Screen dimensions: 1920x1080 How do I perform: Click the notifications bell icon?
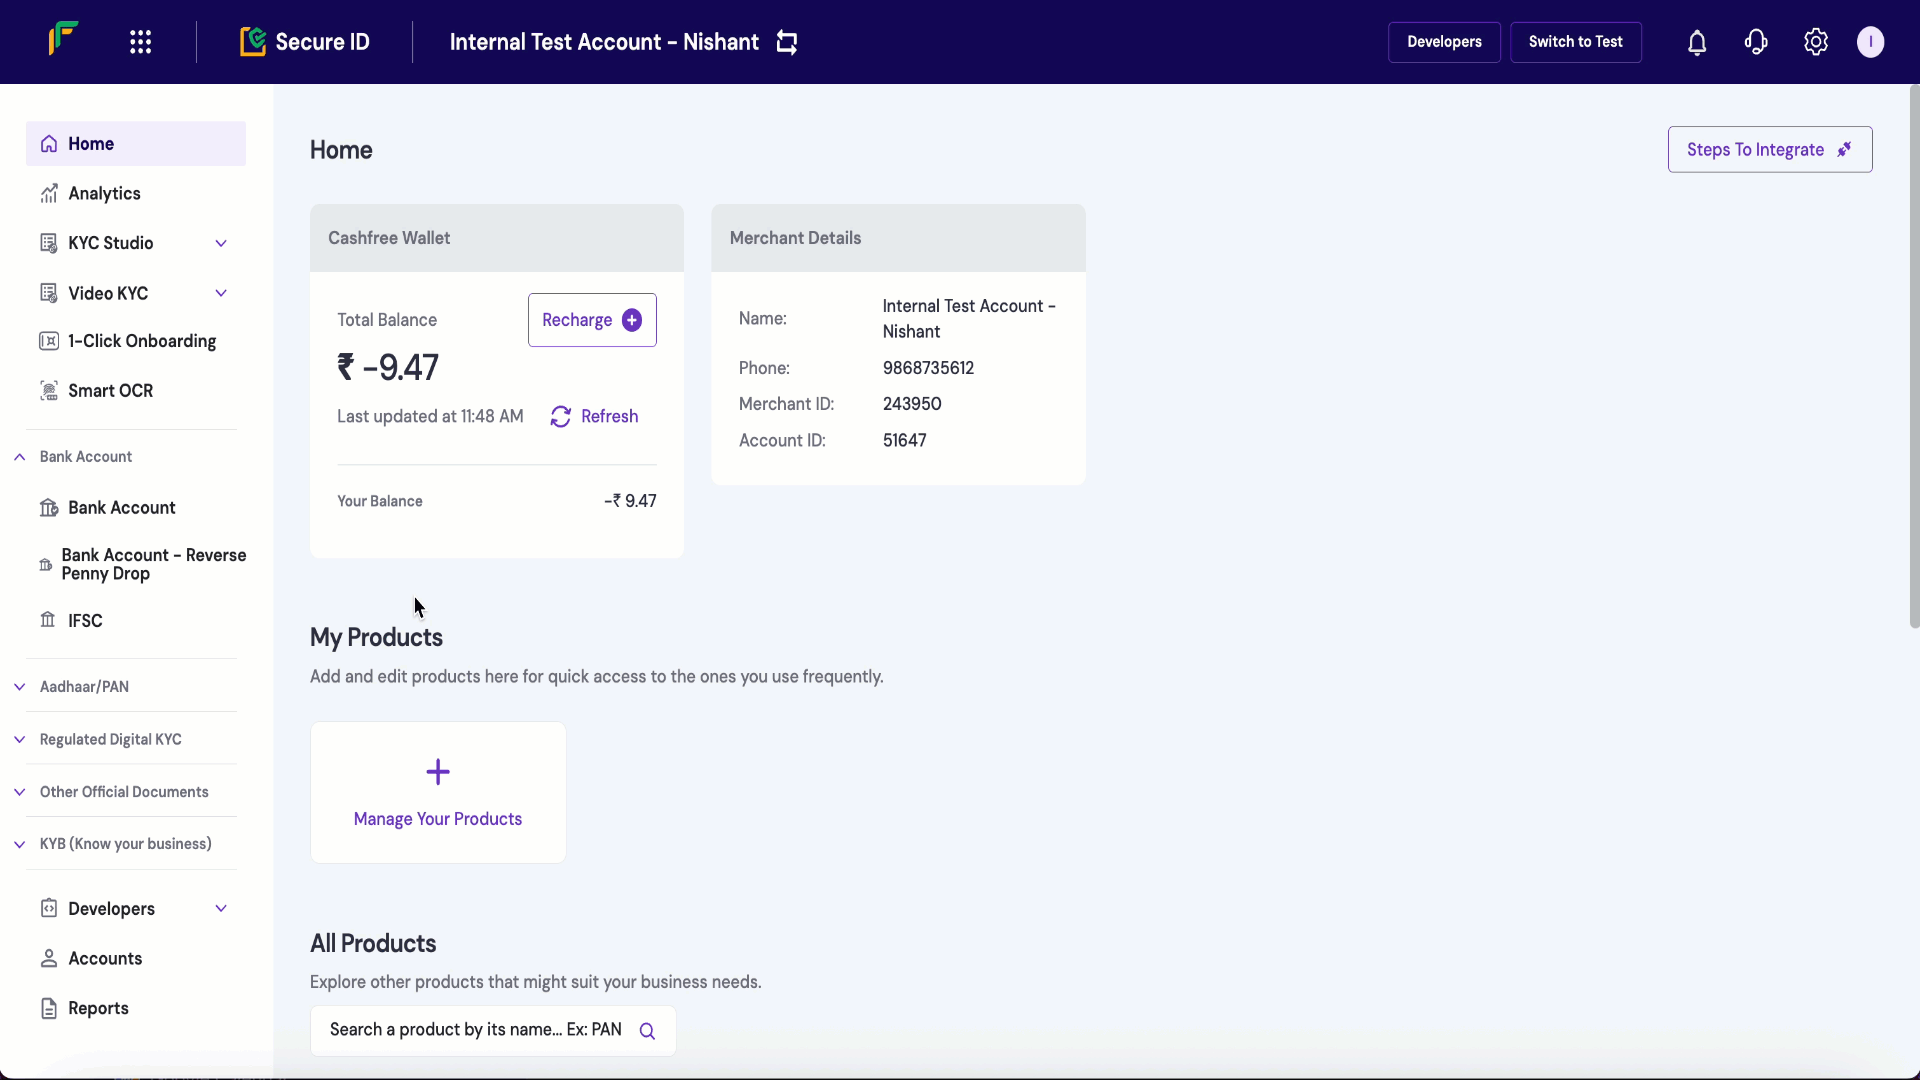click(1697, 42)
